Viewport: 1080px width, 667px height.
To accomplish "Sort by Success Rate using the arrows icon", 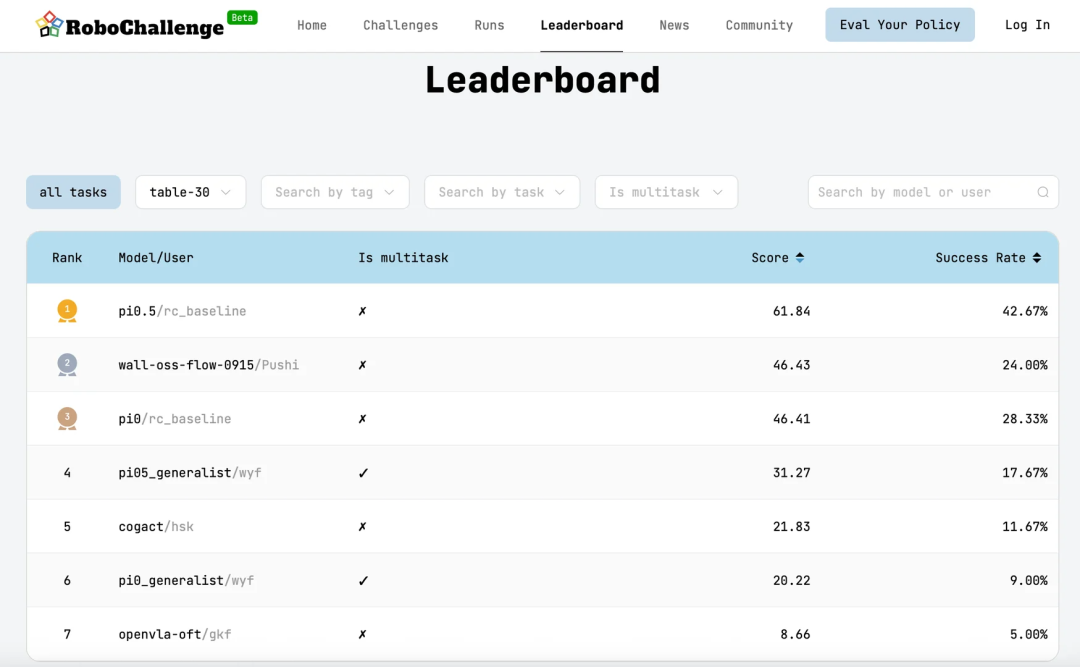I will 1037,258.
